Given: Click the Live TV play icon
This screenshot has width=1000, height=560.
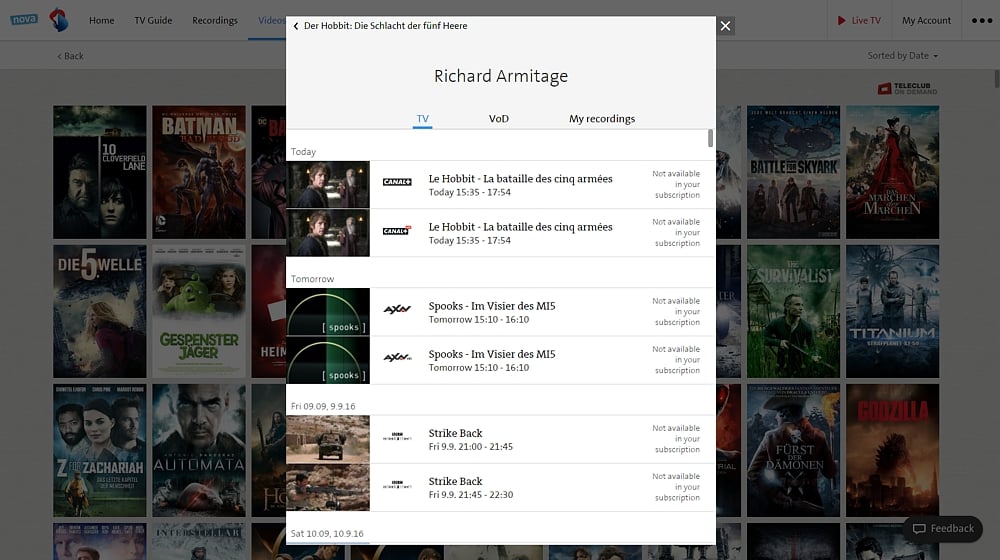Looking at the screenshot, I should click(x=841, y=20).
